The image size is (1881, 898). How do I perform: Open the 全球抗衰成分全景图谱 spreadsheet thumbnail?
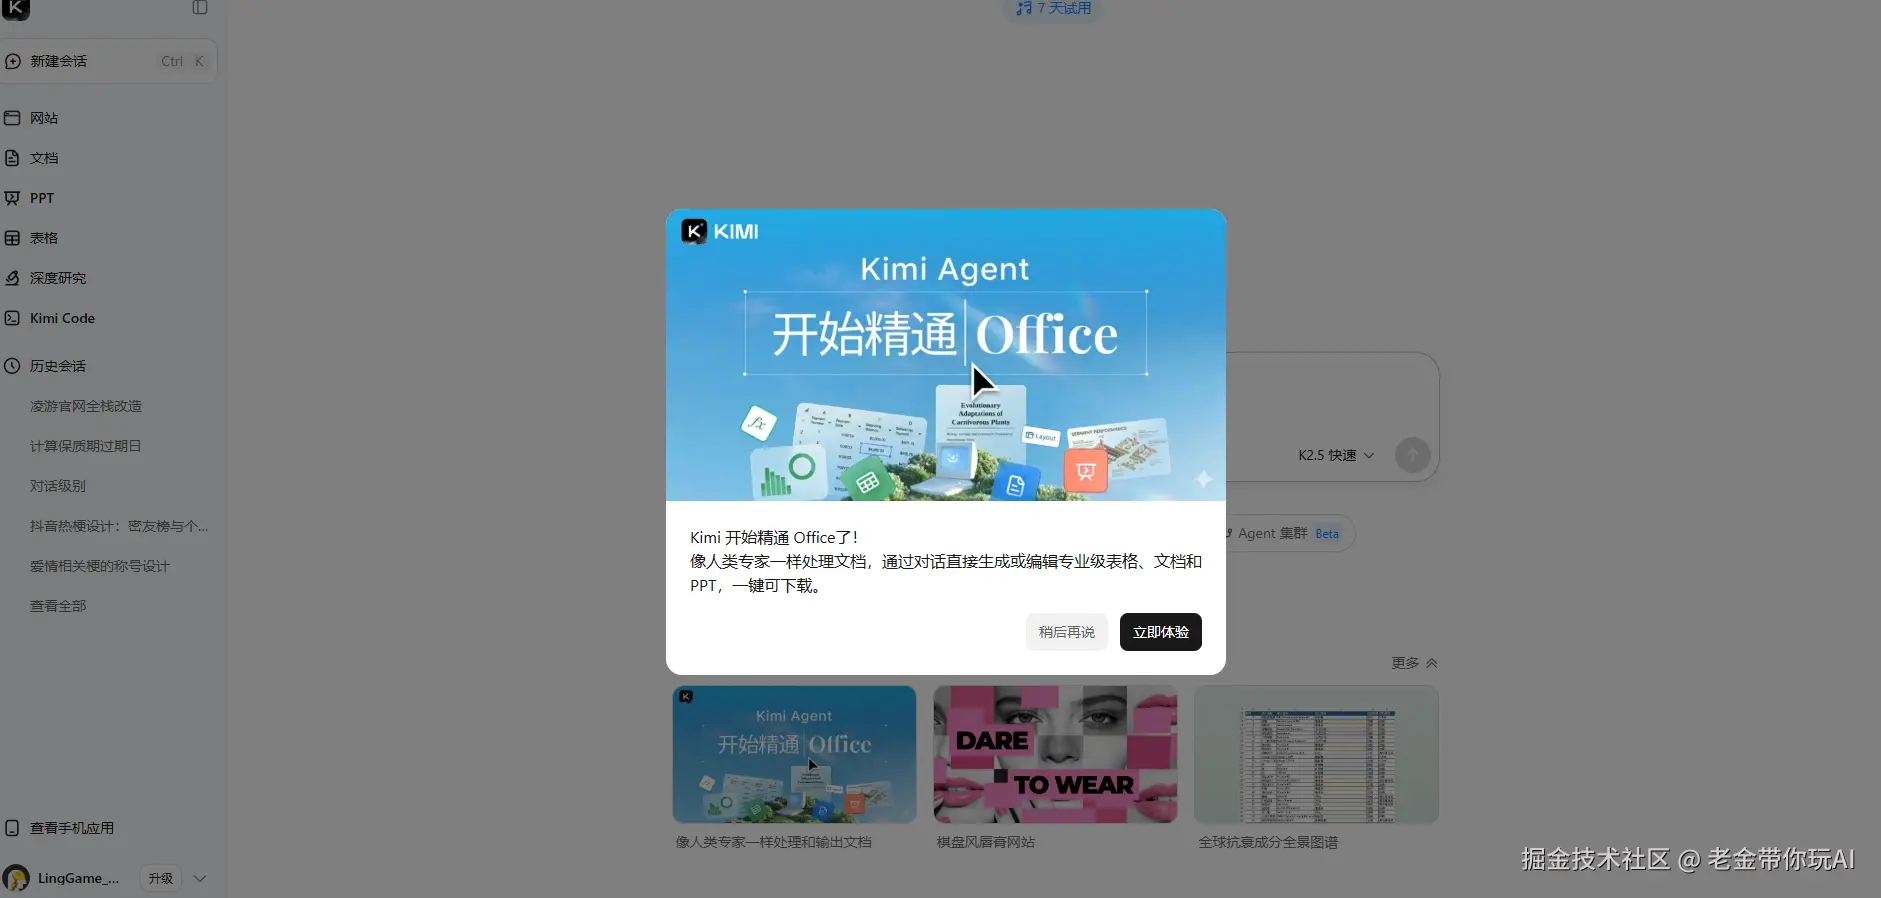(1316, 755)
